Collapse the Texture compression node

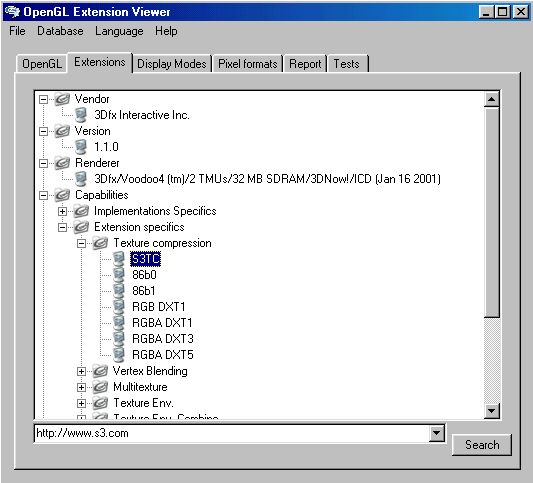pyautogui.click(x=82, y=243)
